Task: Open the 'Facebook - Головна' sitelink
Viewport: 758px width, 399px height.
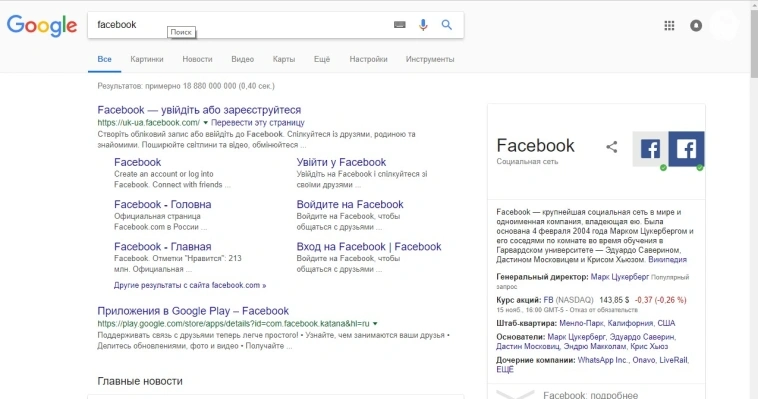Action: (x=162, y=204)
